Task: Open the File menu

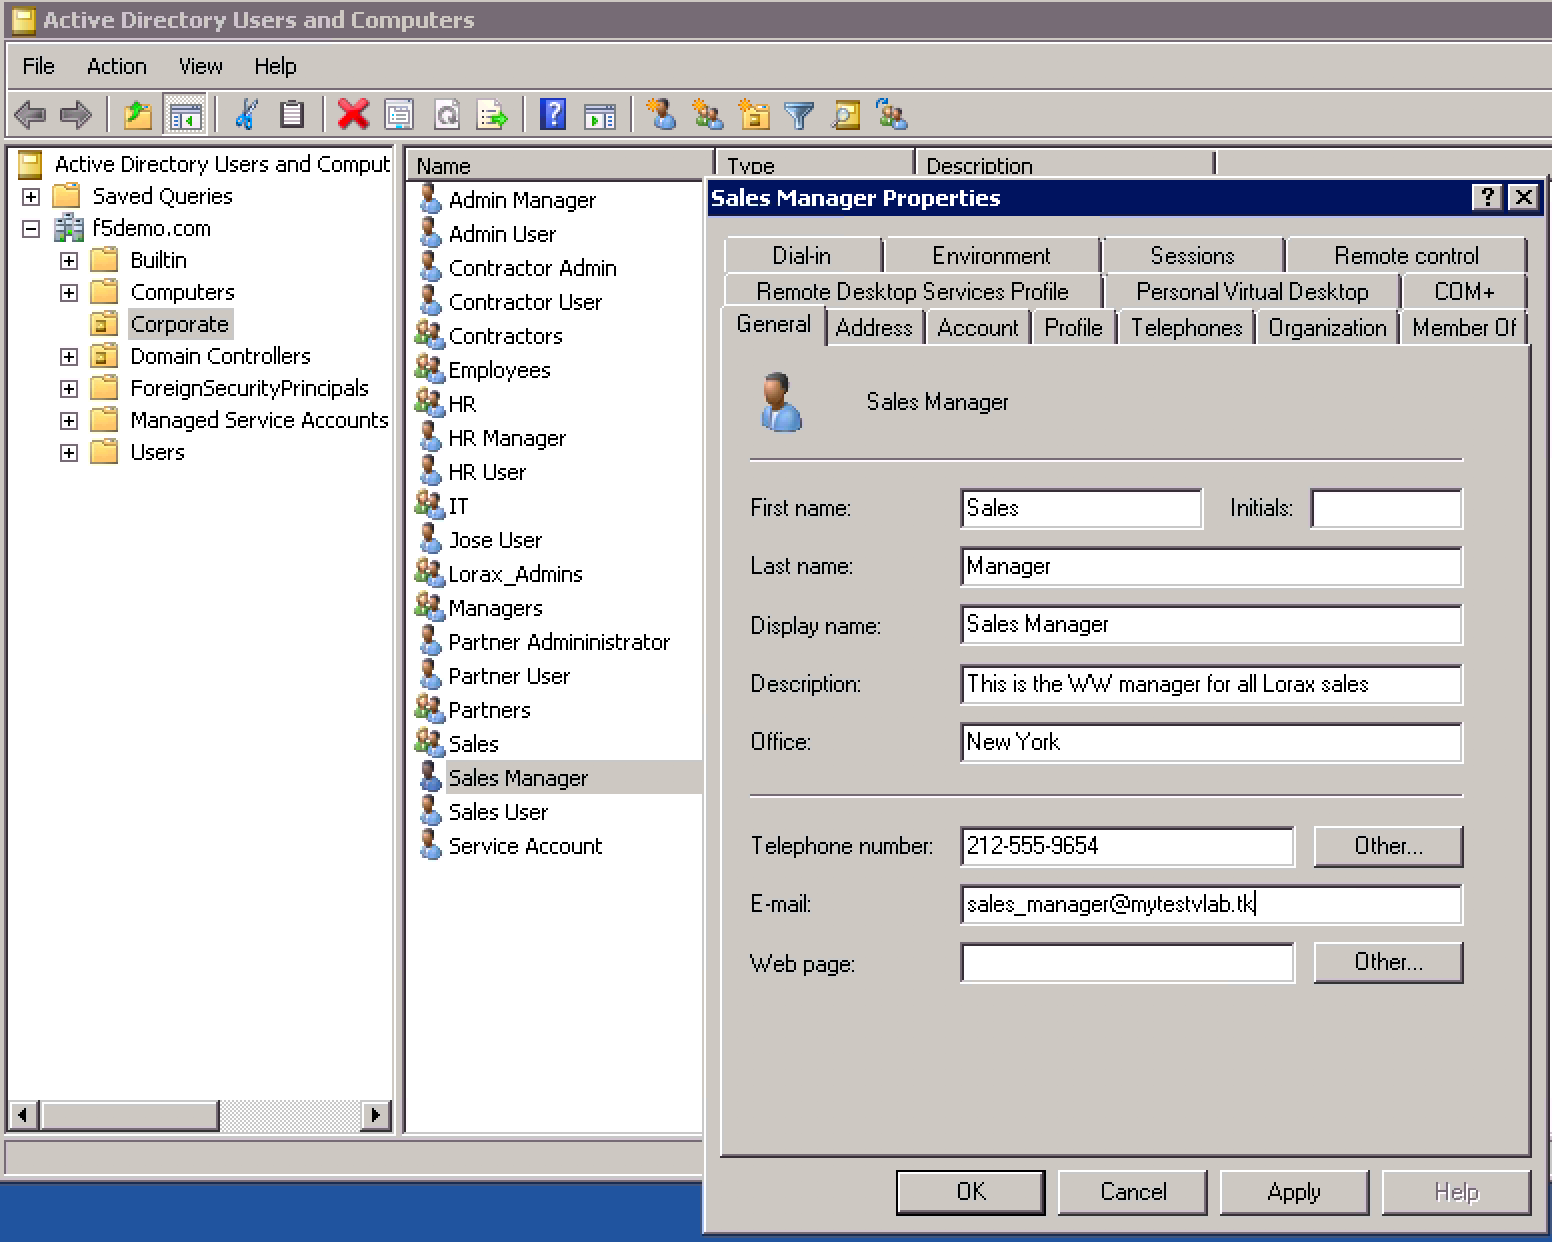Action: (x=39, y=66)
